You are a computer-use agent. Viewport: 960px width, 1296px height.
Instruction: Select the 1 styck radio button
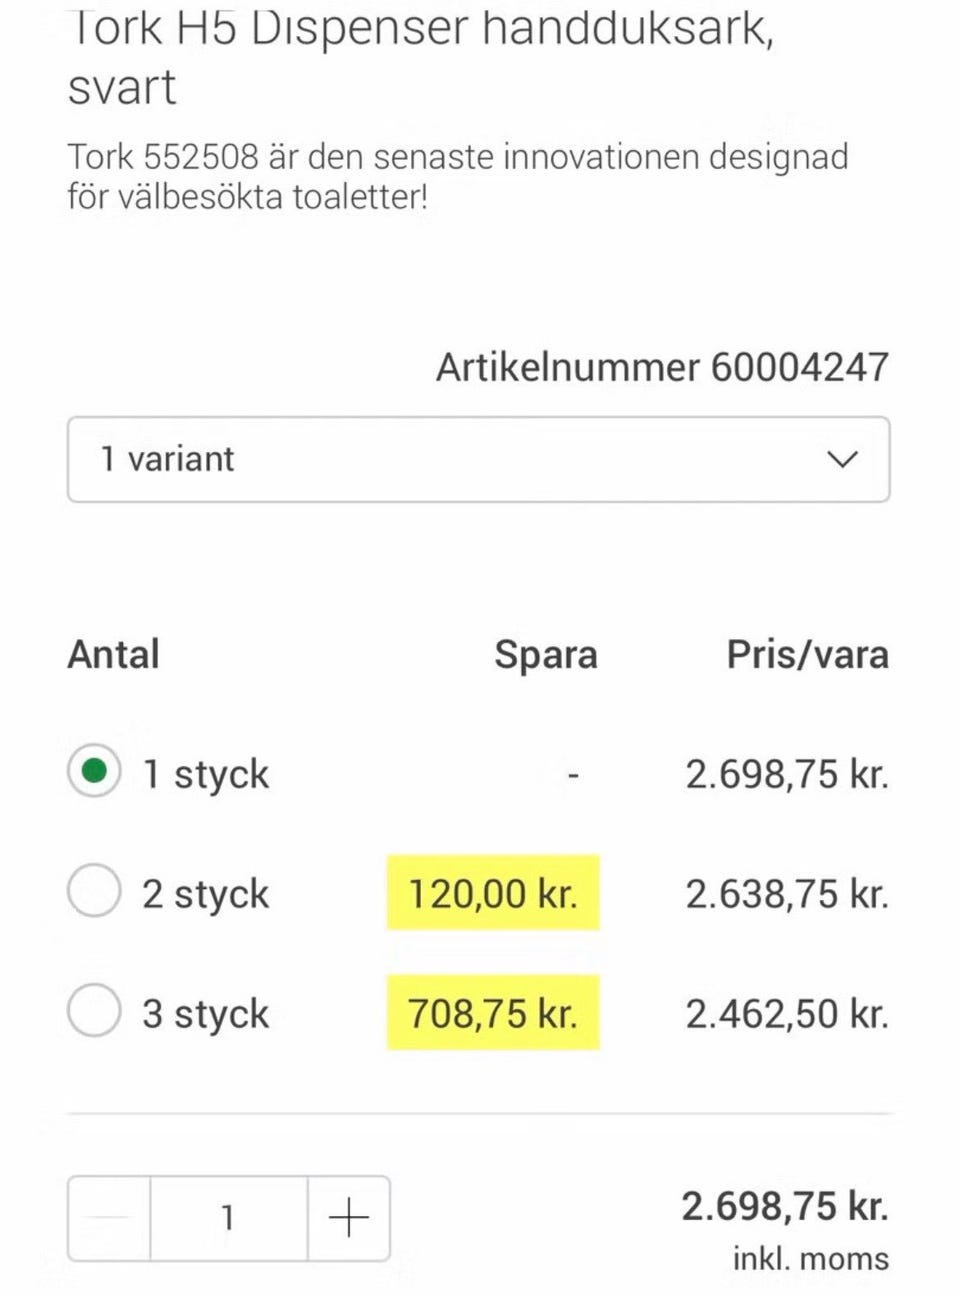[94, 772]
